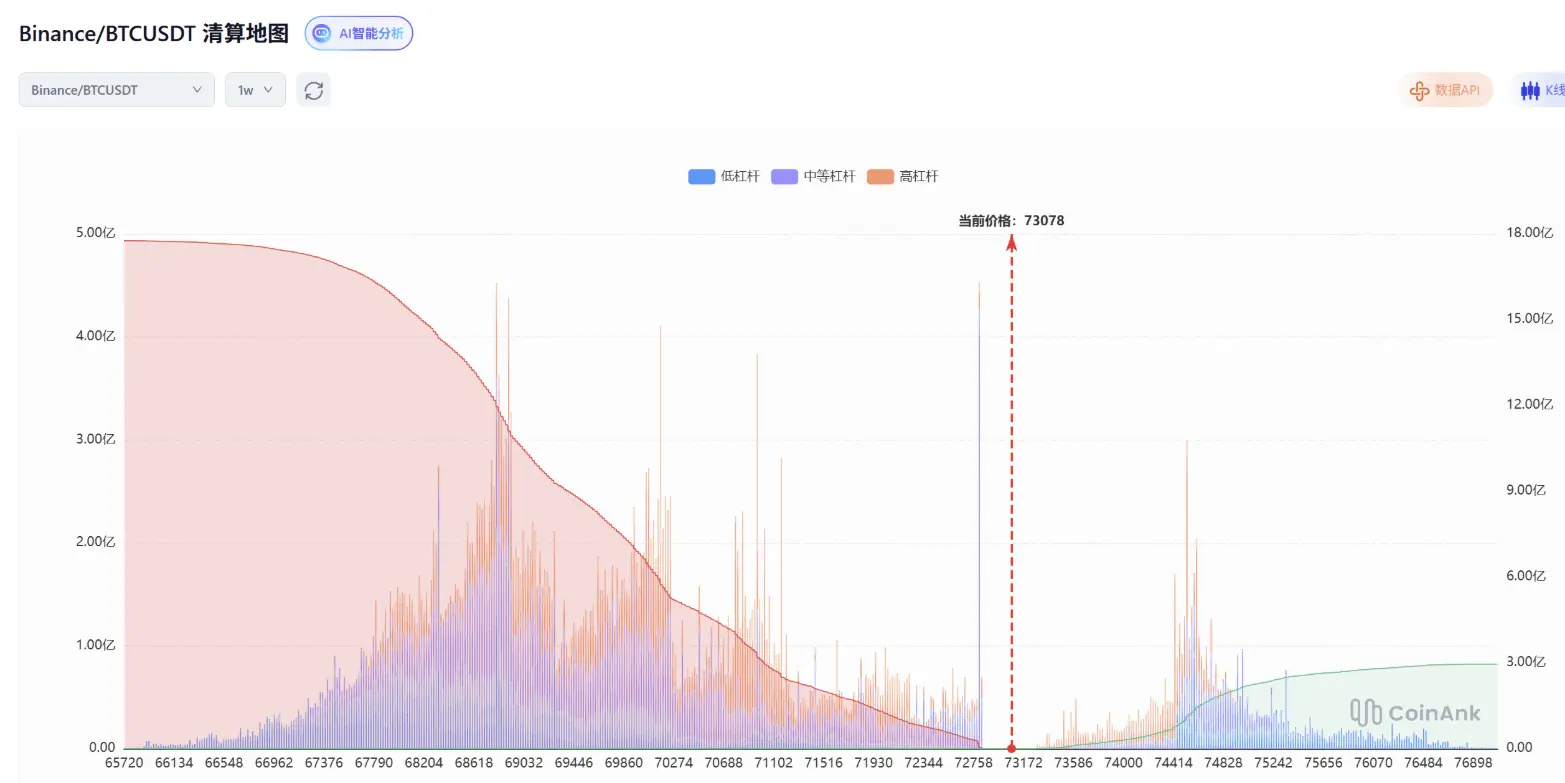Click the 75656 price tick label
Viewport: 1565px width, 783px height.
click(x=1323, y=763)
